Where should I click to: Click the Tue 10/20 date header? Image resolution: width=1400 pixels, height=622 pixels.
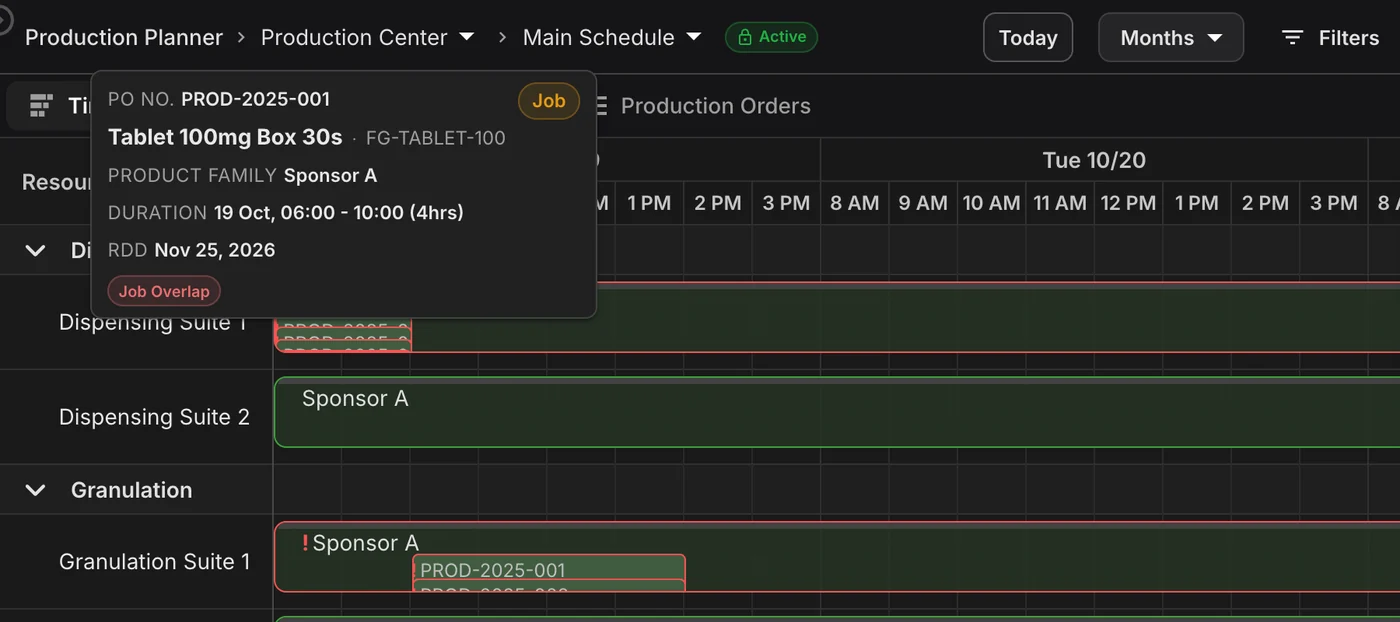click(1094, 160)
